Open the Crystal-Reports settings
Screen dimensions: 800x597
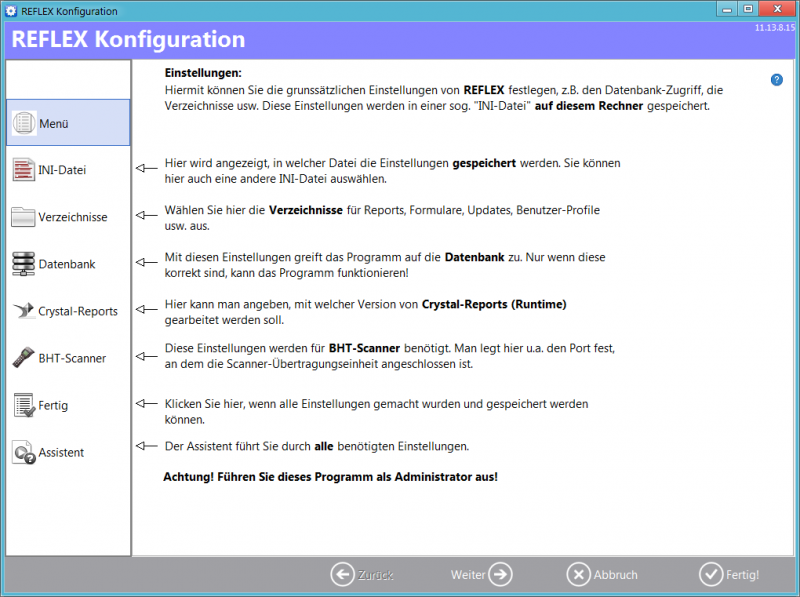click(x=68, y=311)
